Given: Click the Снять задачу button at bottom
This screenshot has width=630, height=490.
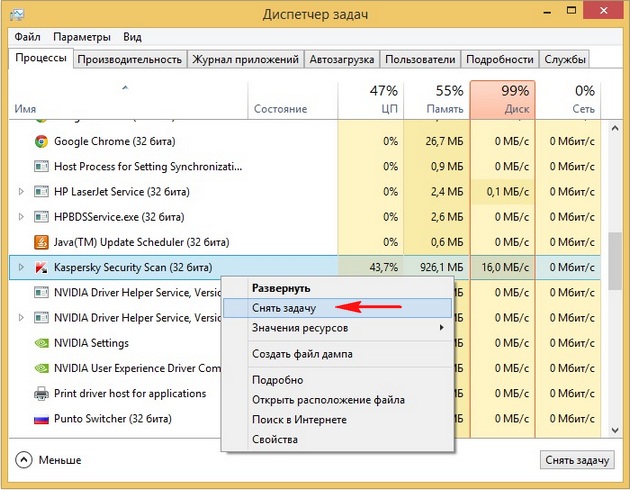Looking at the screenshot, I should (x=577, y=460).
